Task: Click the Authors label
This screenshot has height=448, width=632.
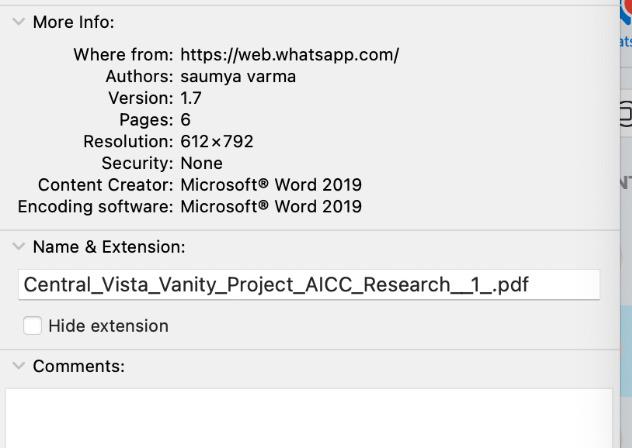Action: [x=139, y=77]
